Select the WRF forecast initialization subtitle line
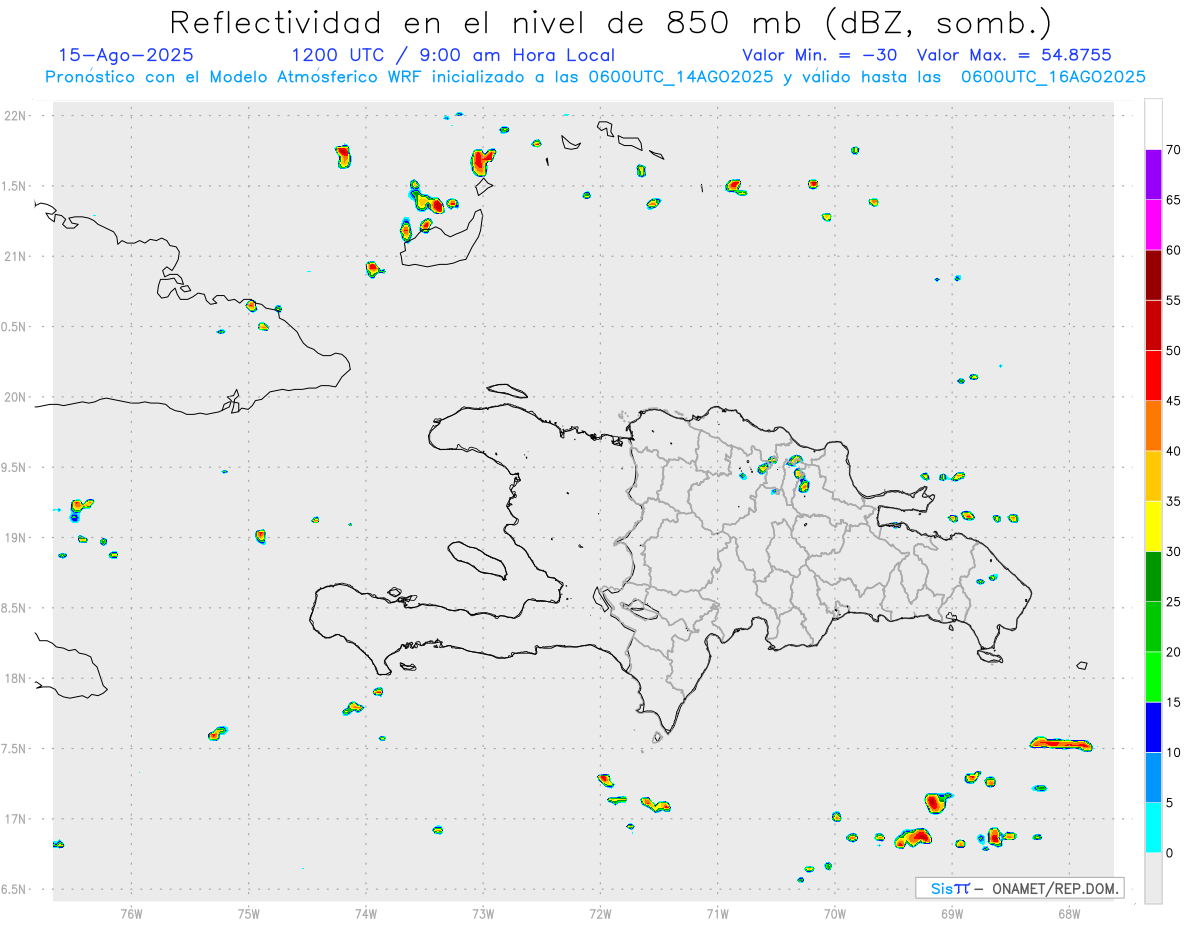The height and width of the screenshot is (927, 1200). (x=595, y=77)
